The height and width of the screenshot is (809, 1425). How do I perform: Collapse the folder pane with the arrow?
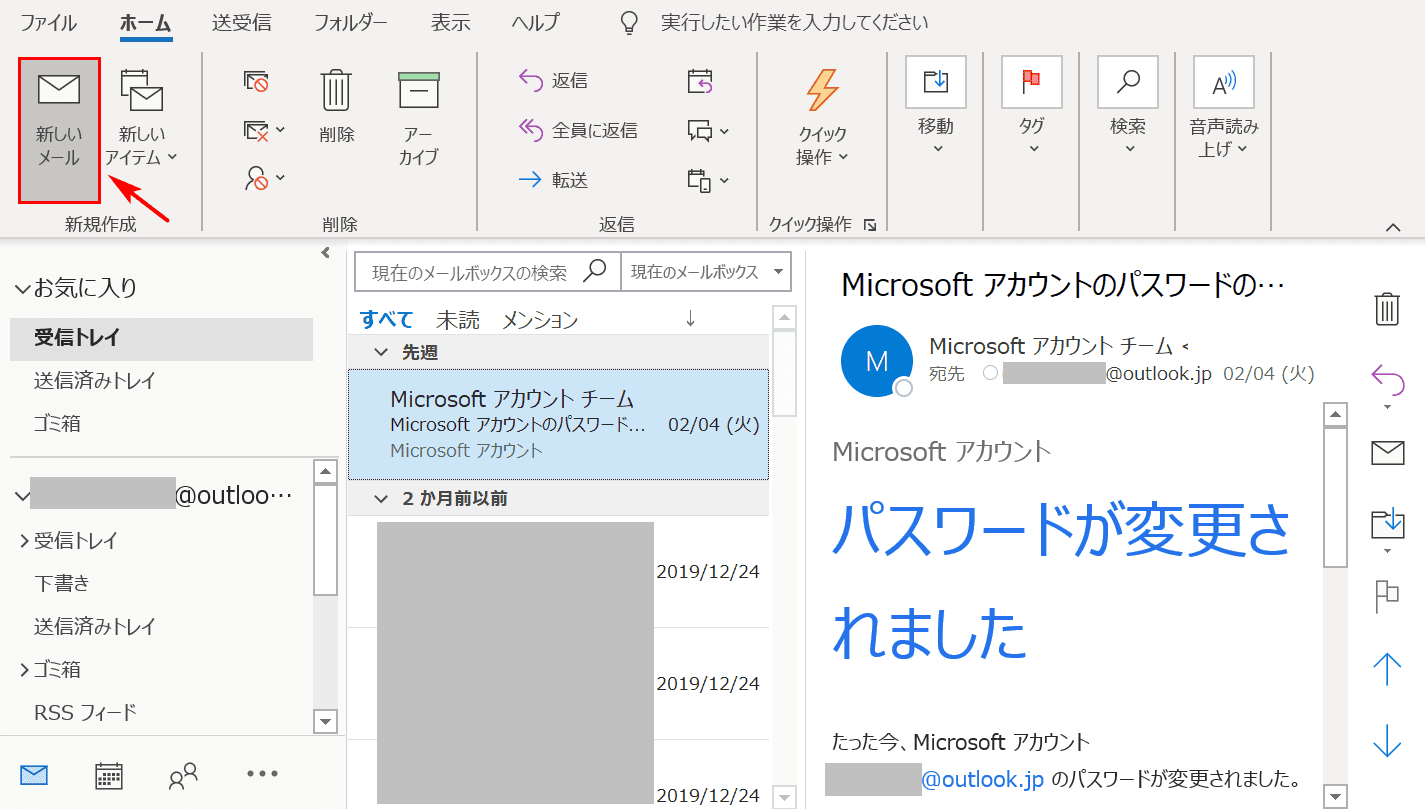pos(325,253)
